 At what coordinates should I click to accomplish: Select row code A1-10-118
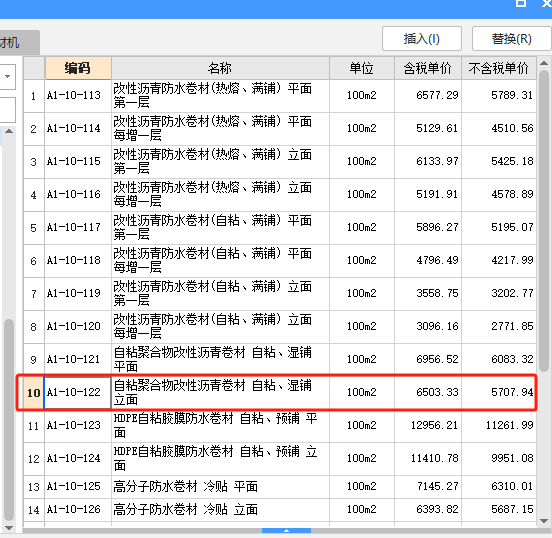(x=74, y=261)
